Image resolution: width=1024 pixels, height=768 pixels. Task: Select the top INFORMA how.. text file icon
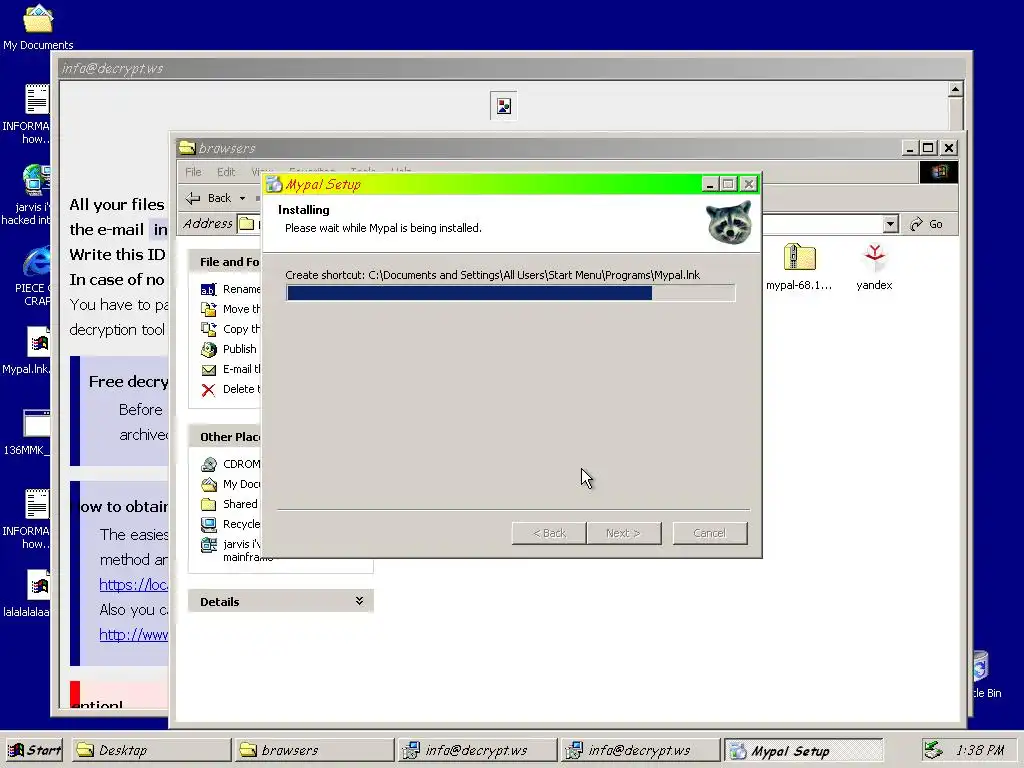coord(37,99)
